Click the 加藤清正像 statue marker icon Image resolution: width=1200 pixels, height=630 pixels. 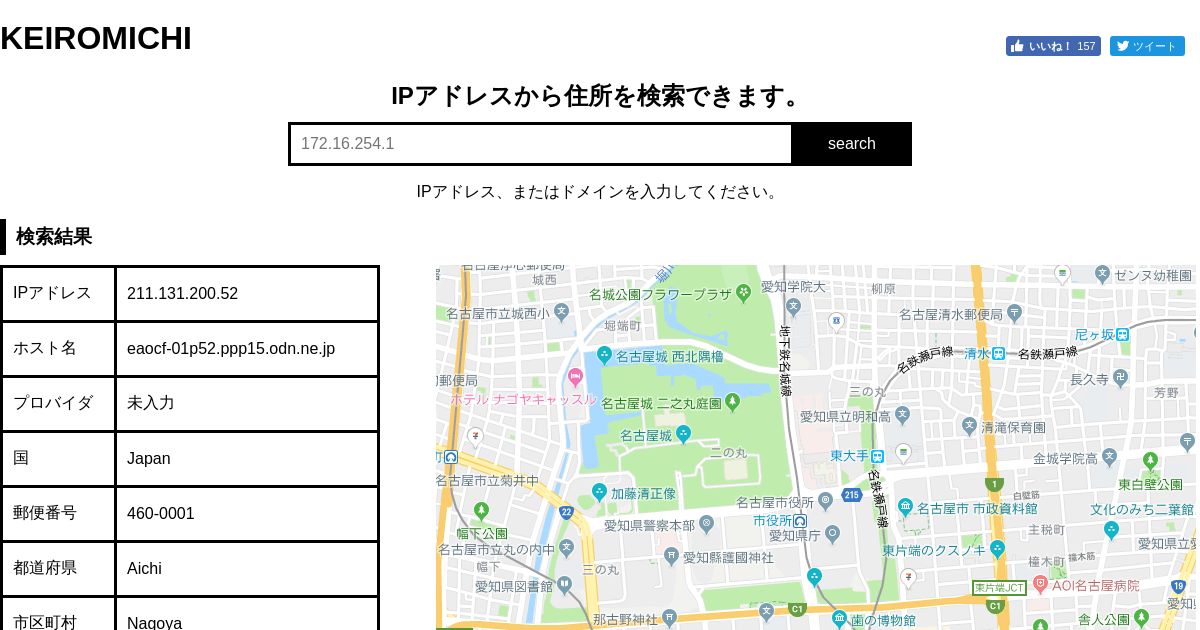(x=599, y=492)
